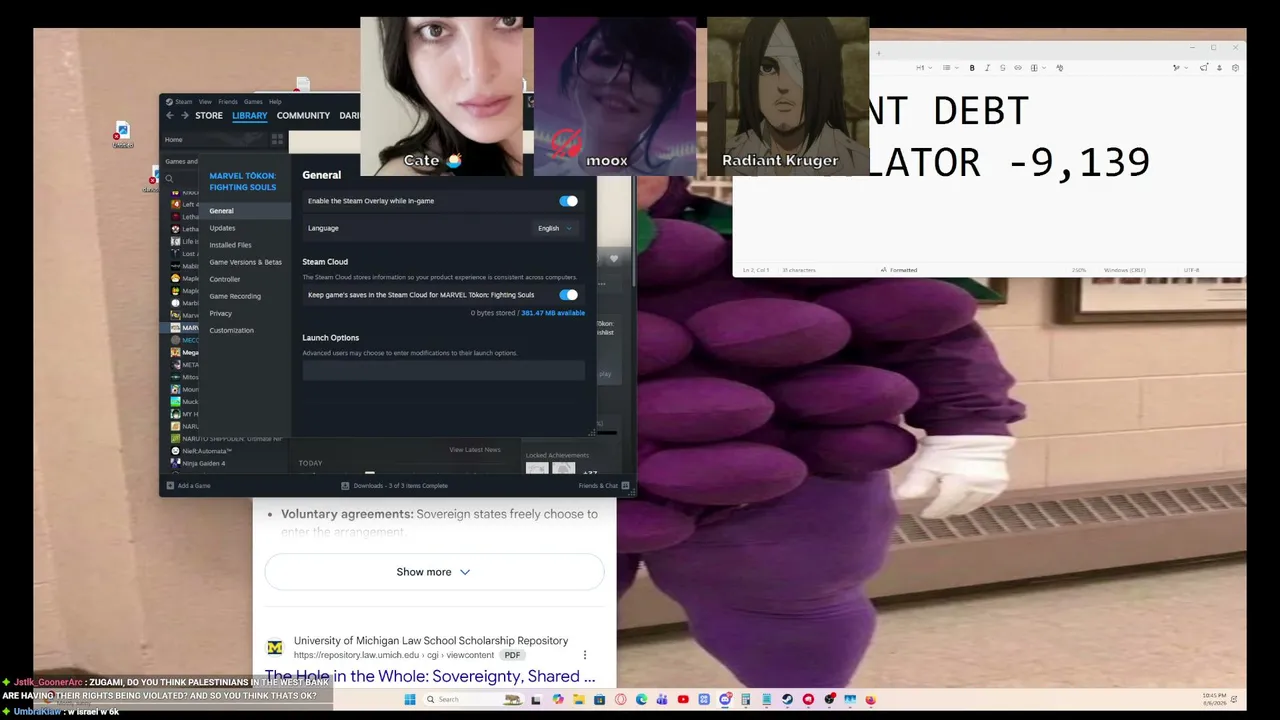Screen dimensions: 1280x720
Task: Disable the Steam Overlay while in-game
Action: 568,201
